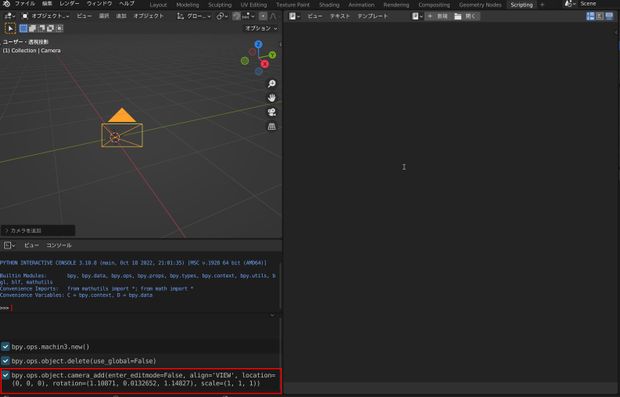
Task: Switch to the Sculpting workspace tab
Action: click(x=220, y=5)
